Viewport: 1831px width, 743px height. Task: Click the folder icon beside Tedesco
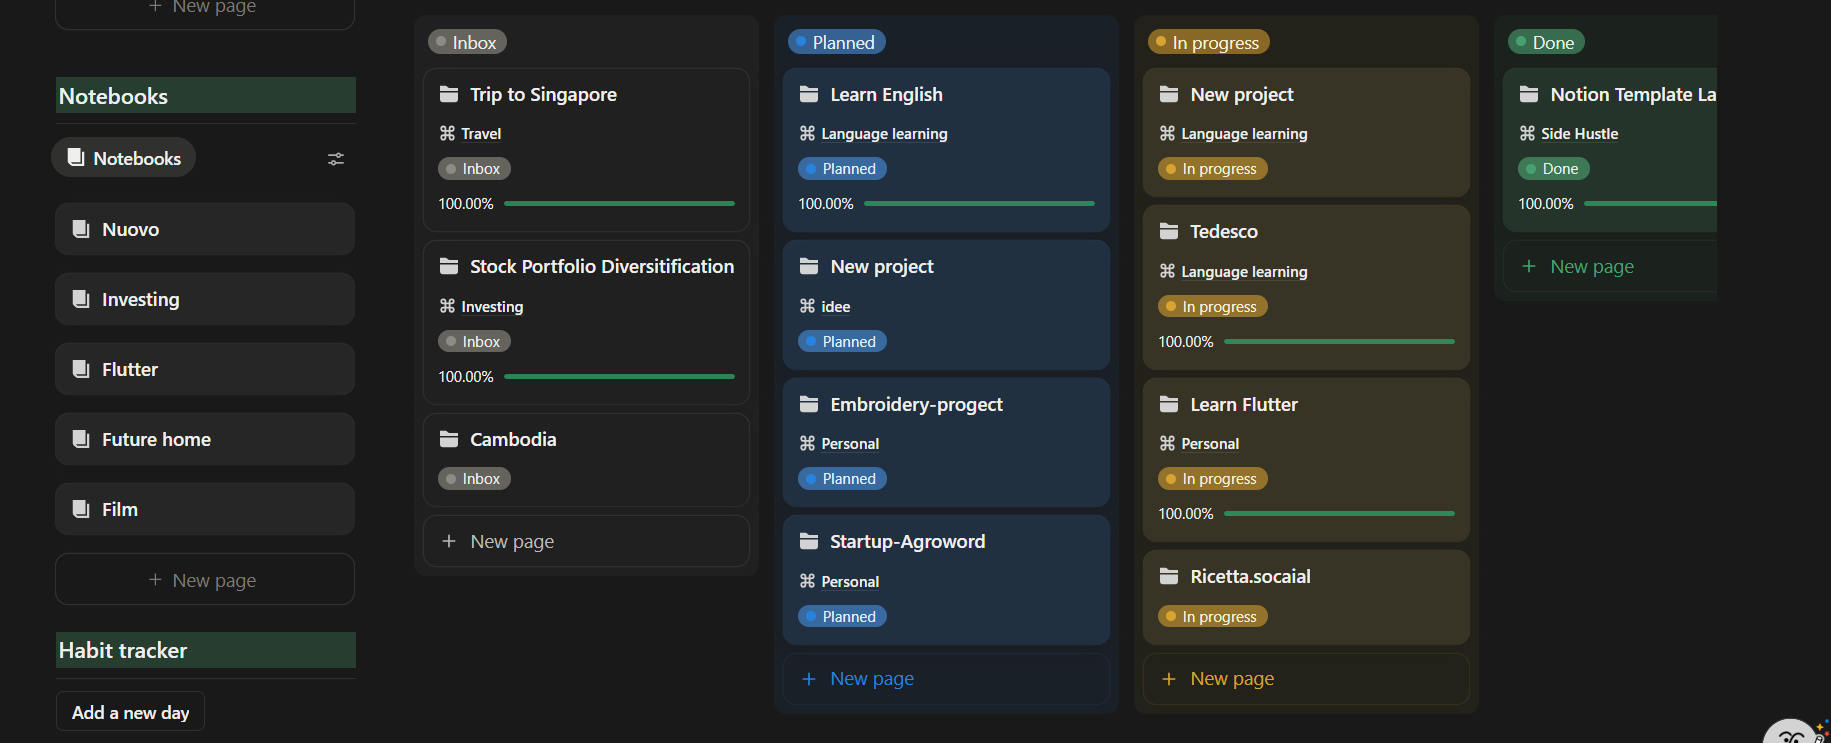coord(1169,232)
